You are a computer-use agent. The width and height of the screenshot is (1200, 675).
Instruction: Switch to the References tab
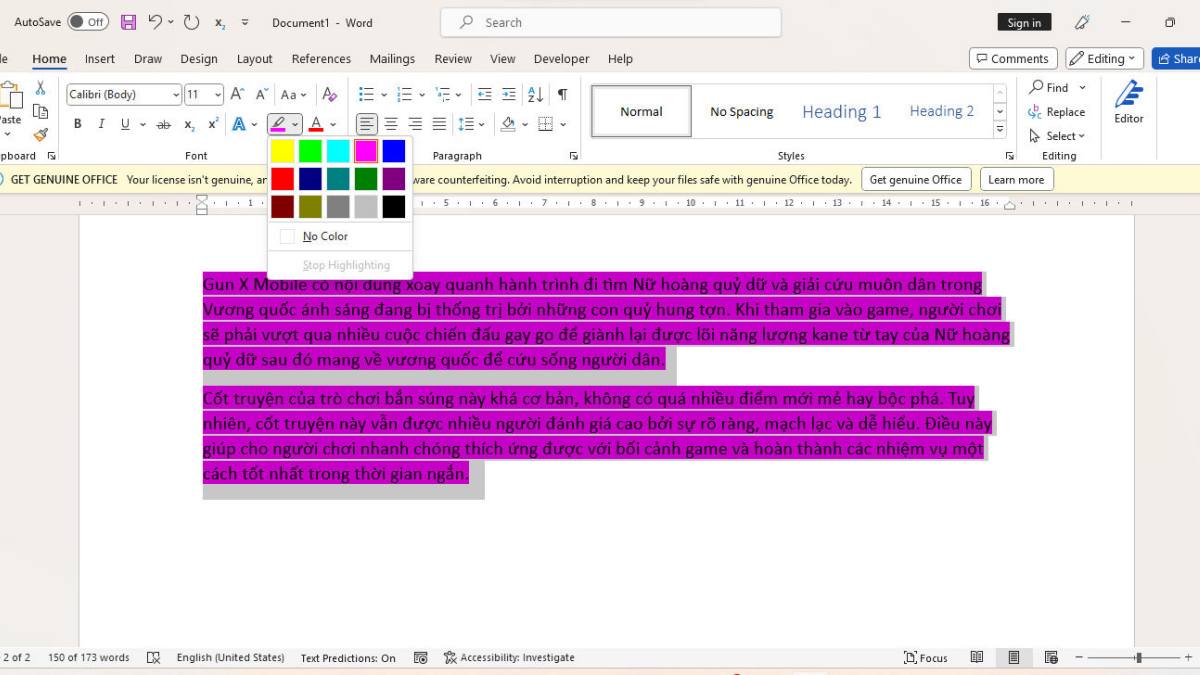click(x=321, y=59)
